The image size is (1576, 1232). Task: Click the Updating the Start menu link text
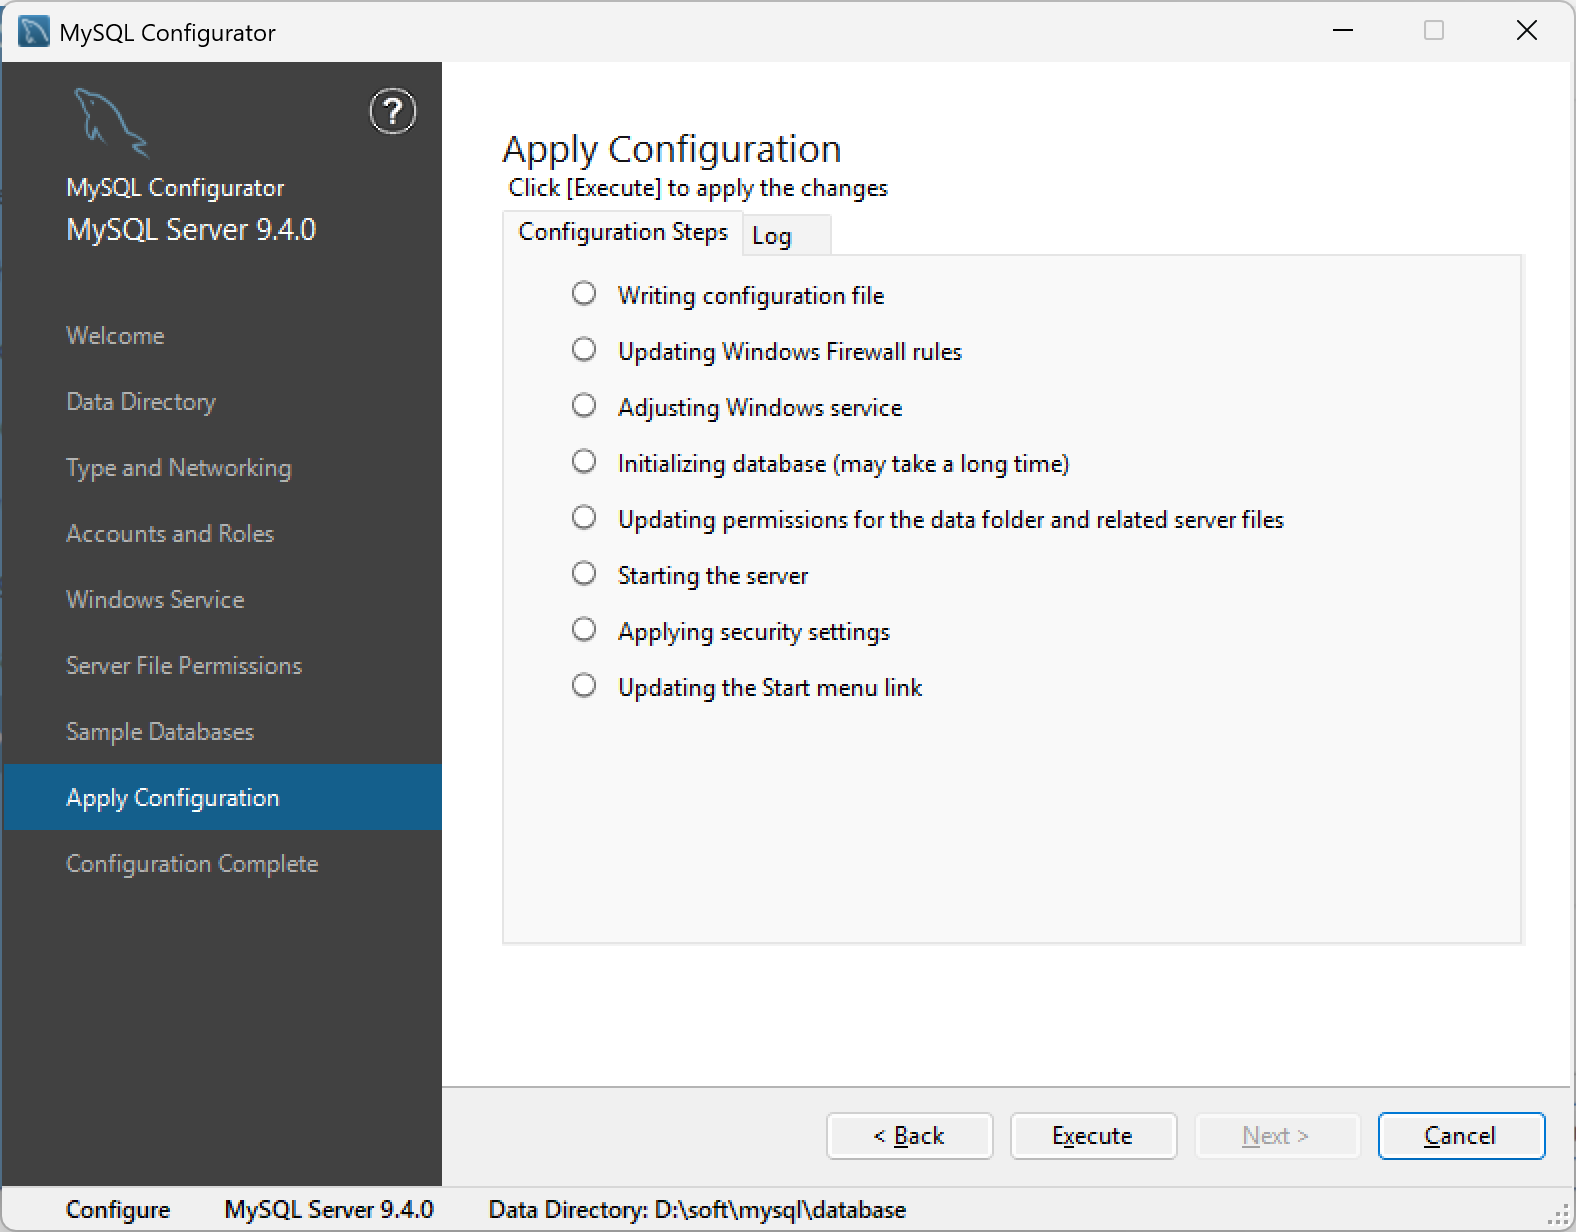[x=770, y=688]
